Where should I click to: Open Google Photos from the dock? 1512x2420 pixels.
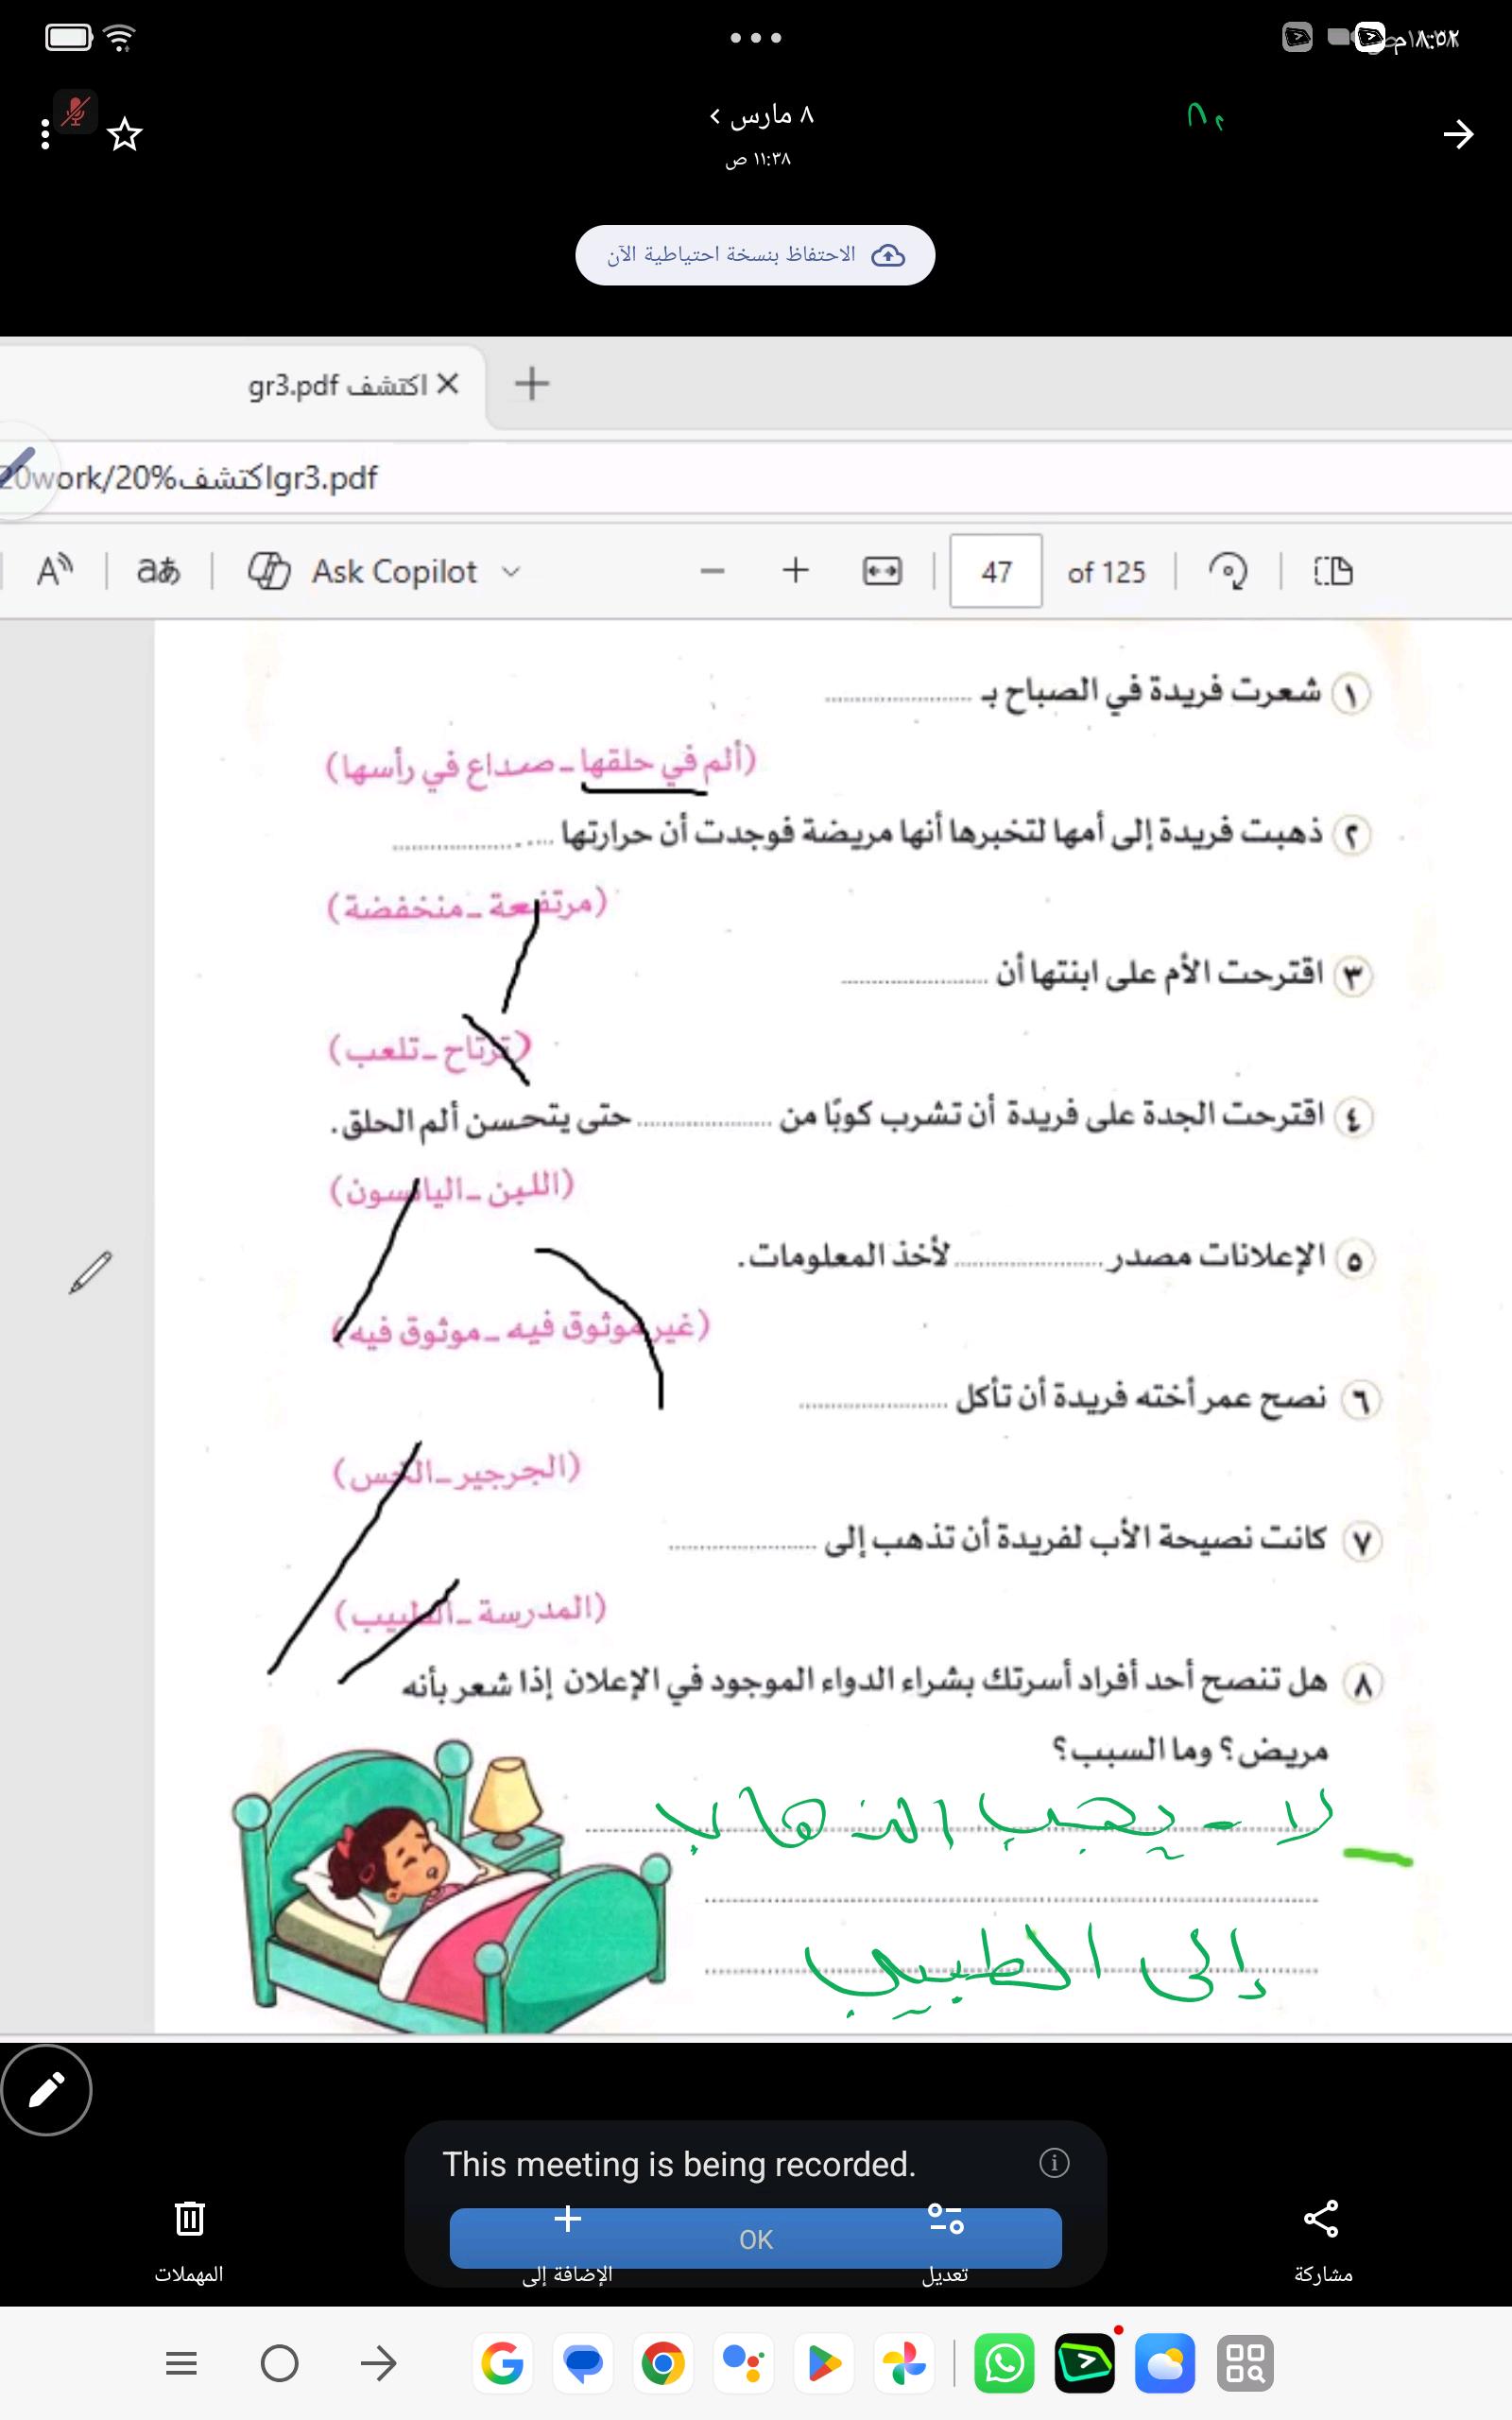click(905, 2363)
